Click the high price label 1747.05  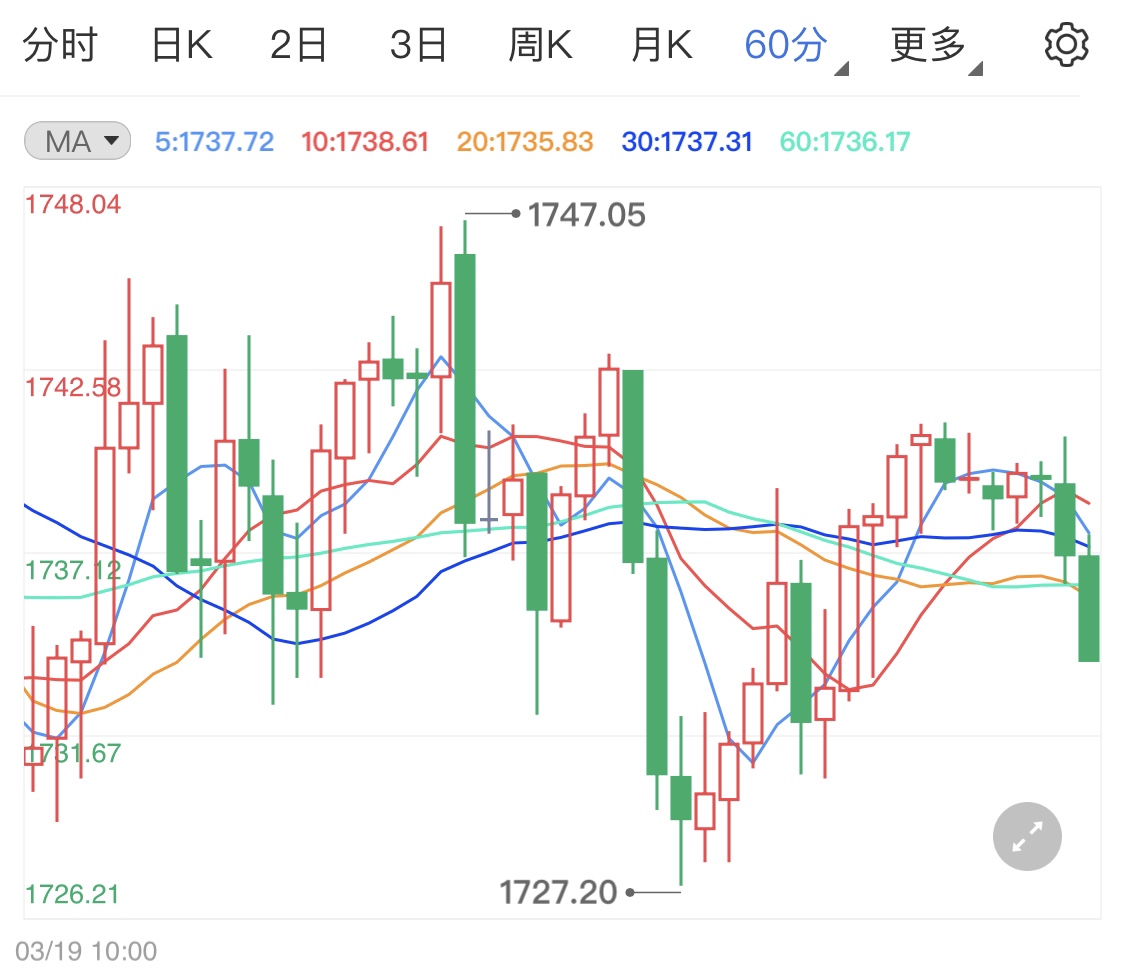[x=586, y=214]
